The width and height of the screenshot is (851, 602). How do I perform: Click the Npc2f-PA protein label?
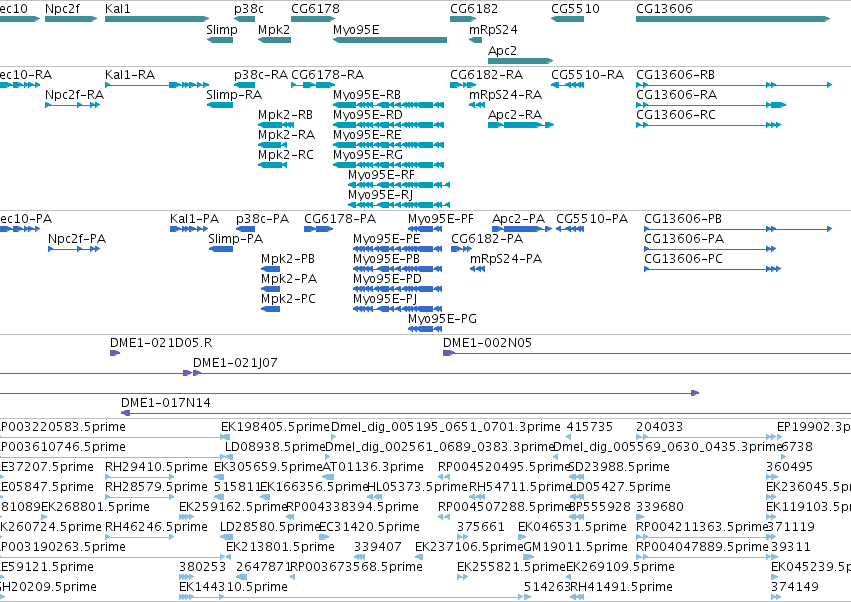(x=77, y=239)
